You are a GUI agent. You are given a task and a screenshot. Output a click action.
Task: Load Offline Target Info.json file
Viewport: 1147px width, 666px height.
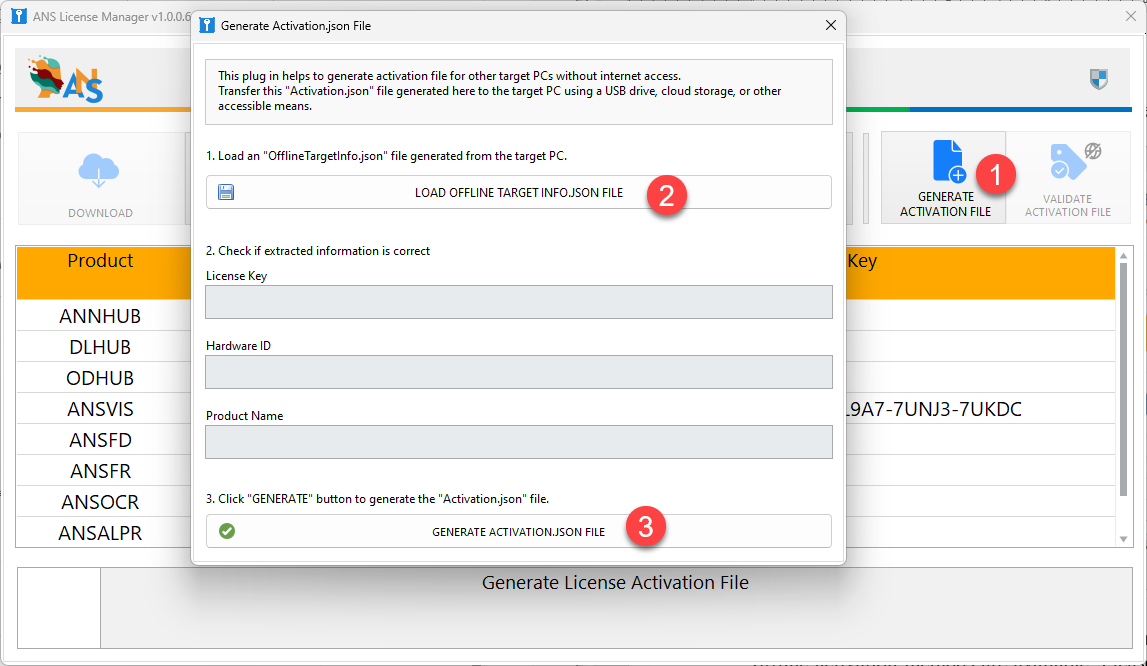[x=518, y=192]
